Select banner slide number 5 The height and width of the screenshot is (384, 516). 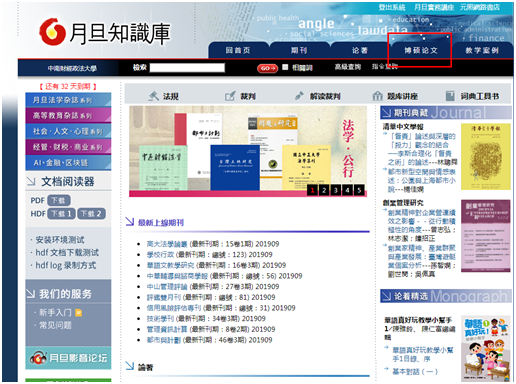359,190
